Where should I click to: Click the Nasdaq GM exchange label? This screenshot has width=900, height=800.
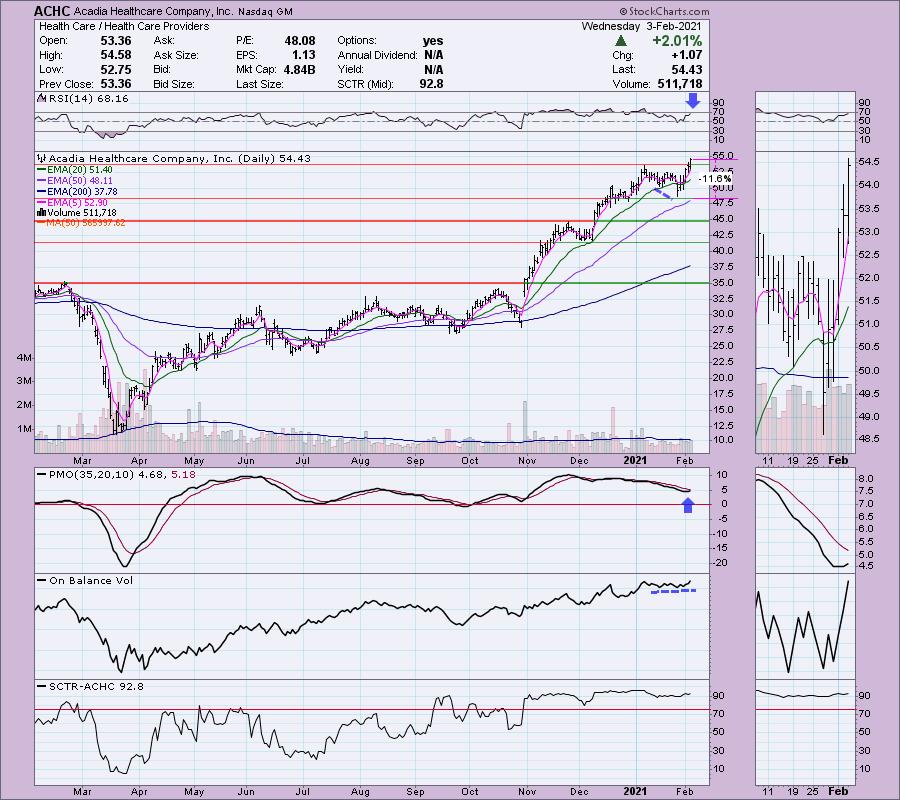263,11
